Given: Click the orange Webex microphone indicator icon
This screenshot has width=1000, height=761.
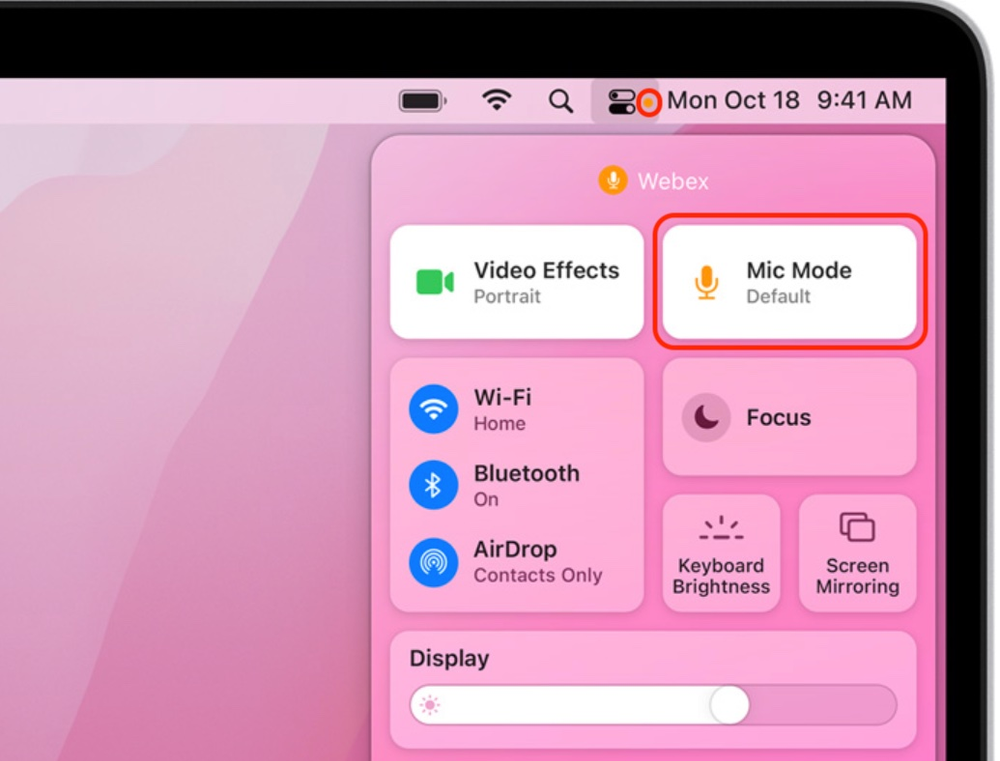Looking at the screenshot, I should [613, 181].
